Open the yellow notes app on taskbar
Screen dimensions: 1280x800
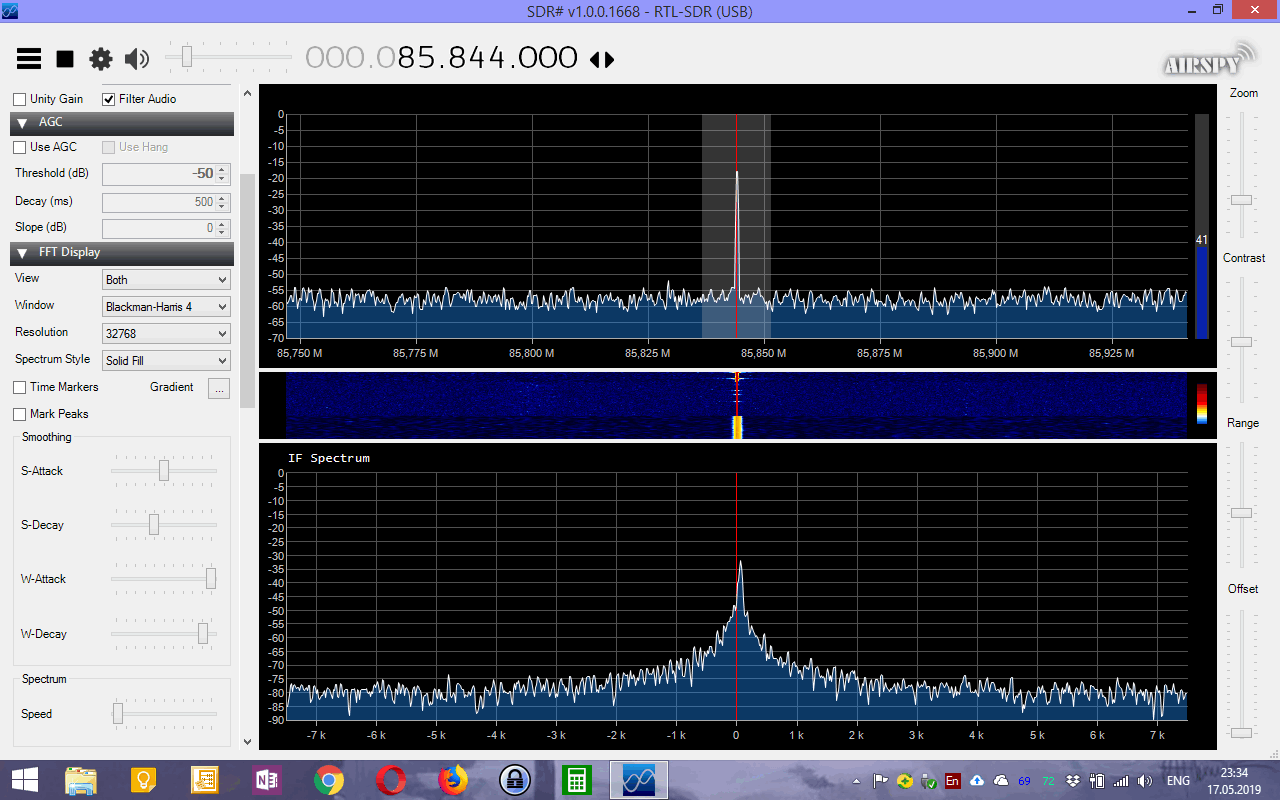pos(205,780)
